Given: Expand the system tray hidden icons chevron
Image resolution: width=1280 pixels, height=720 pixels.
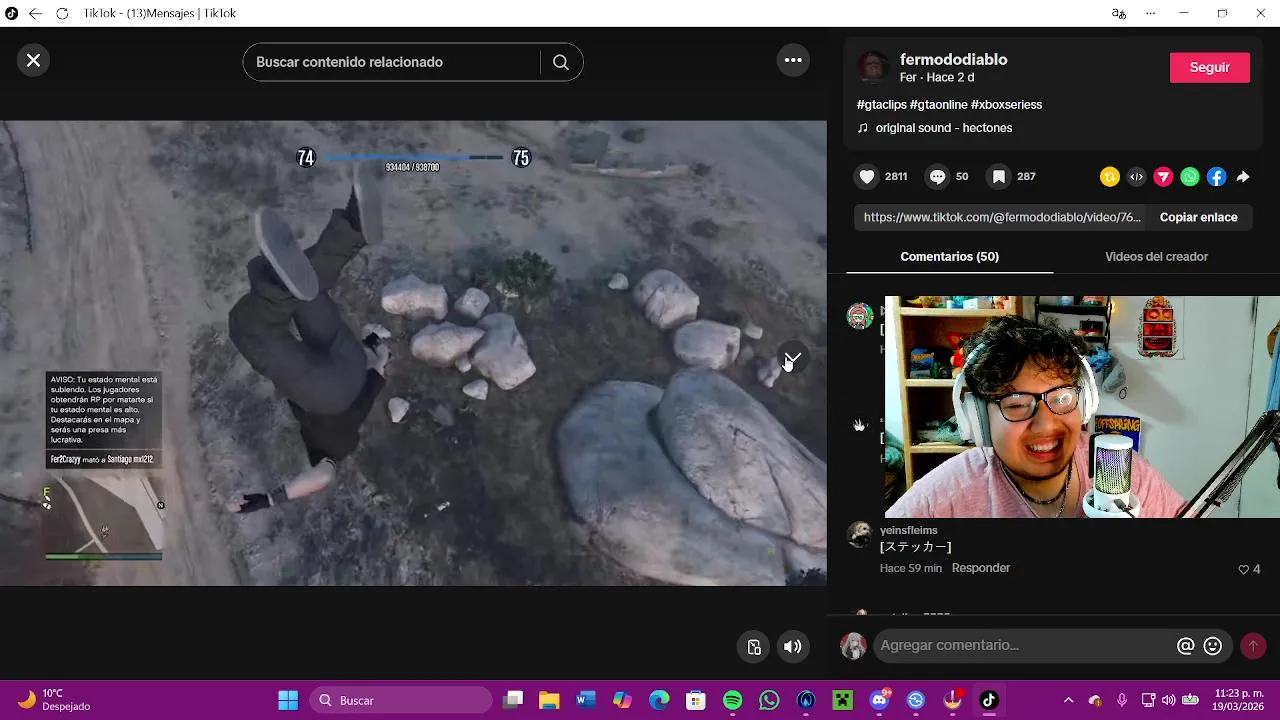Looking at the screenshot, I should coord(1068,700).
